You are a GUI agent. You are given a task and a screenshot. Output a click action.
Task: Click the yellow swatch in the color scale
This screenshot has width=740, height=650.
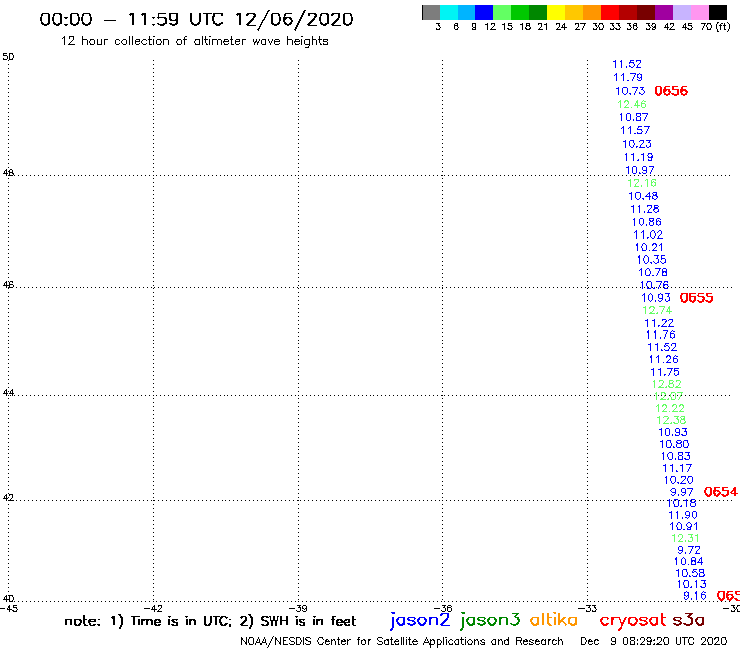coord(556,12)
